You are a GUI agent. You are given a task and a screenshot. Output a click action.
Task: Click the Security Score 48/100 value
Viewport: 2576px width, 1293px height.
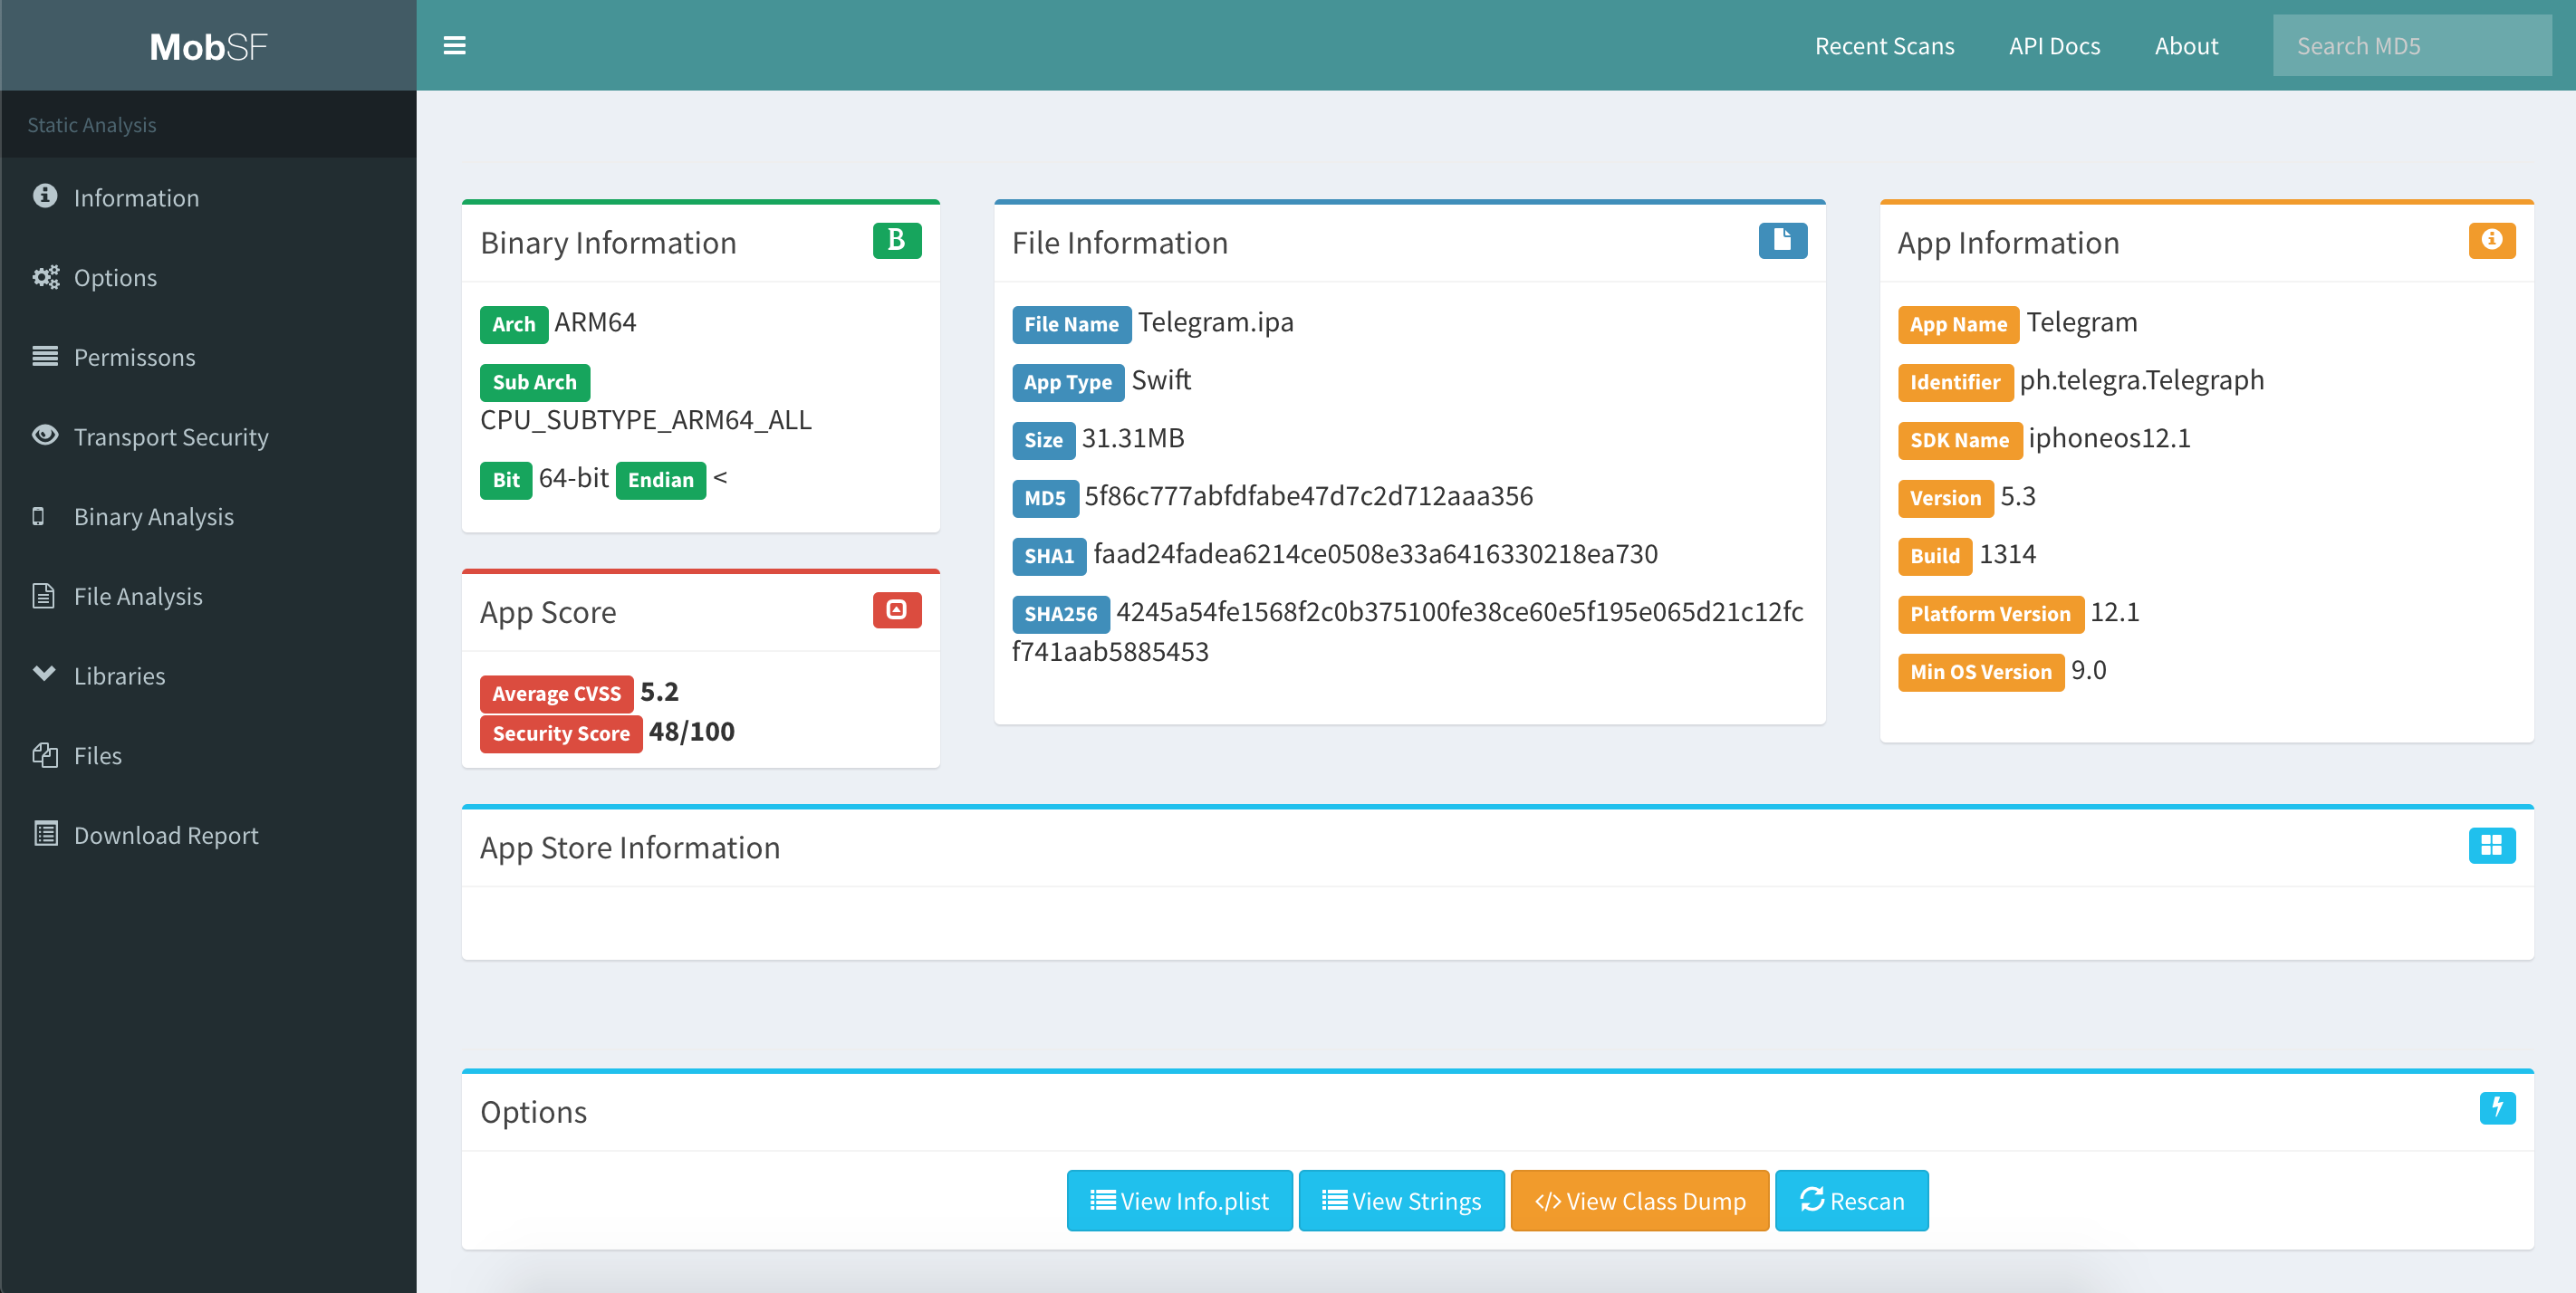coord(691,732)
